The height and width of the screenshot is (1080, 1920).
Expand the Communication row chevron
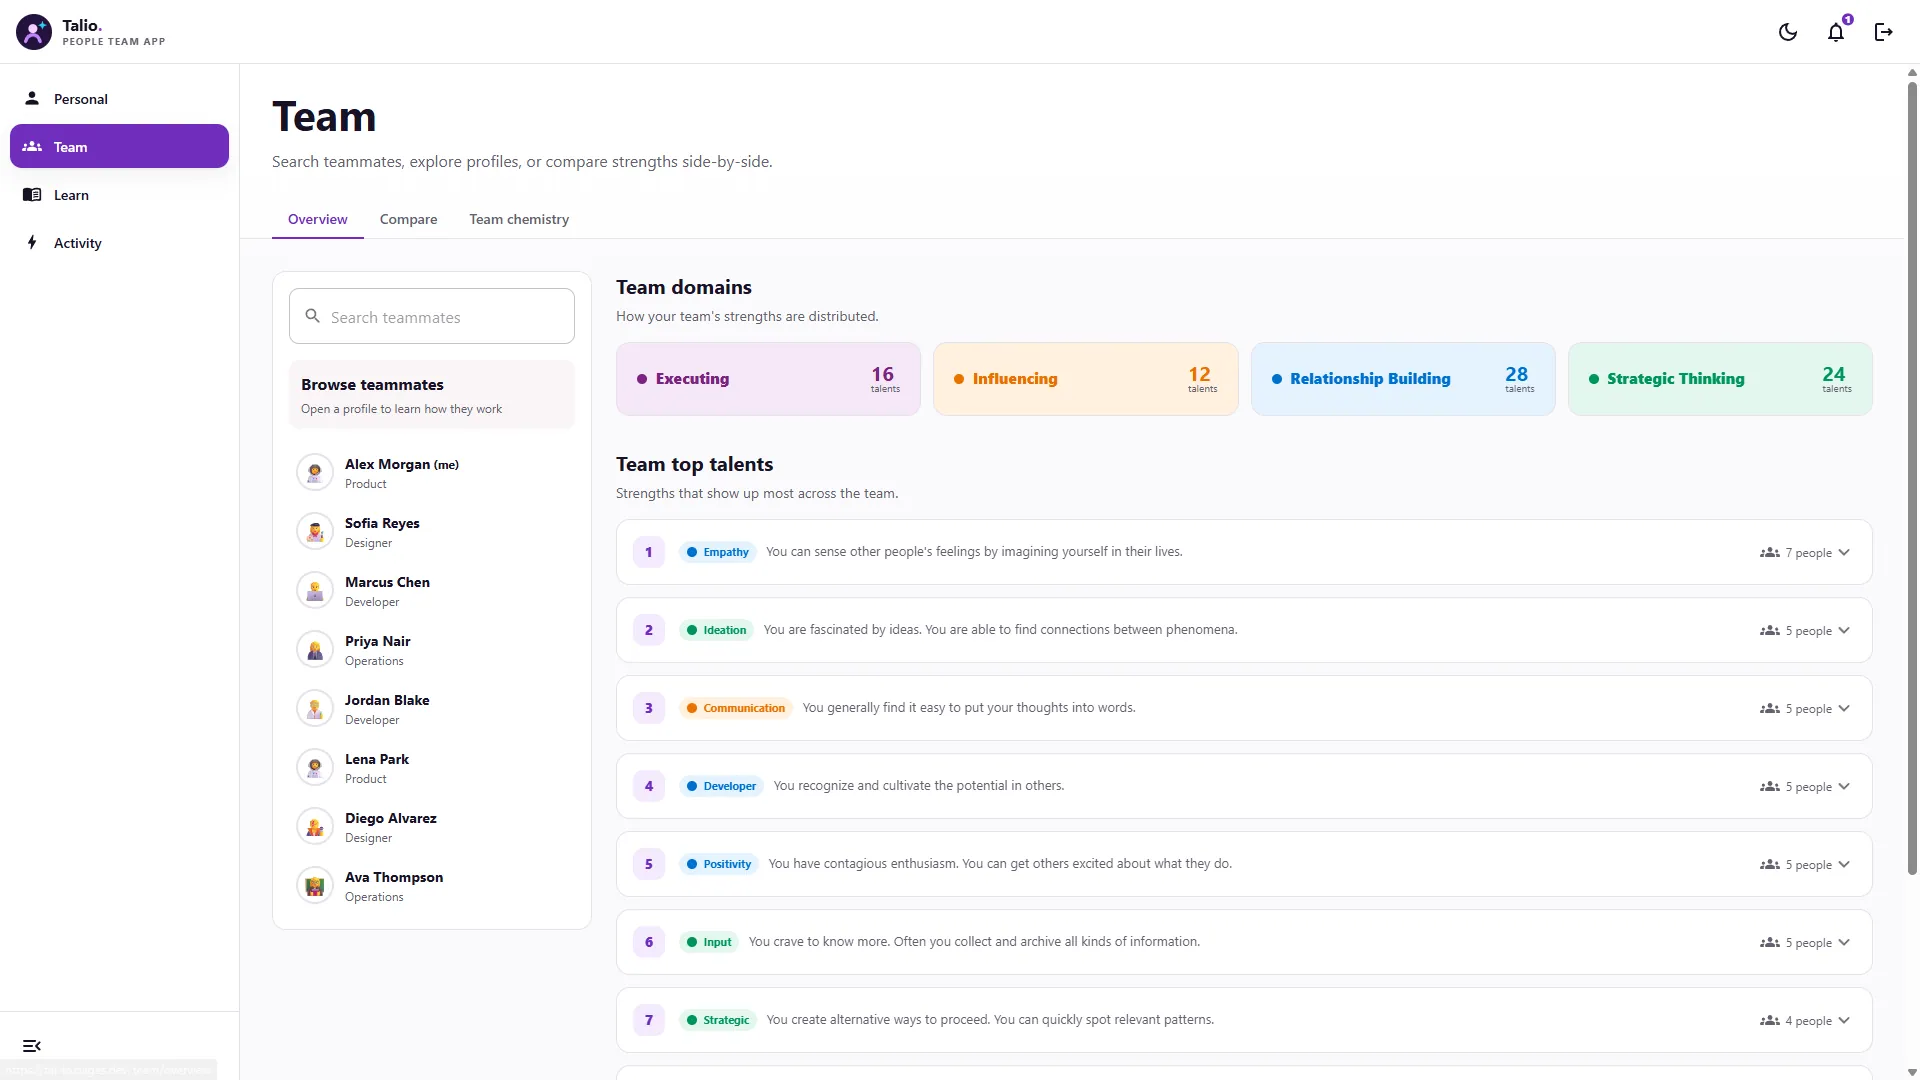[1844, 708]
